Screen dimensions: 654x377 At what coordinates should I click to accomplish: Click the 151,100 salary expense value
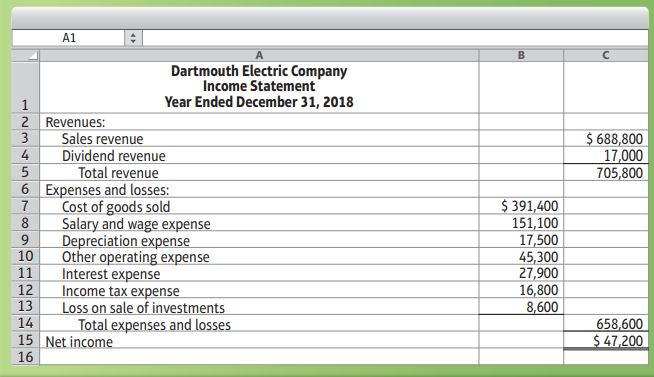pos(535,223)
